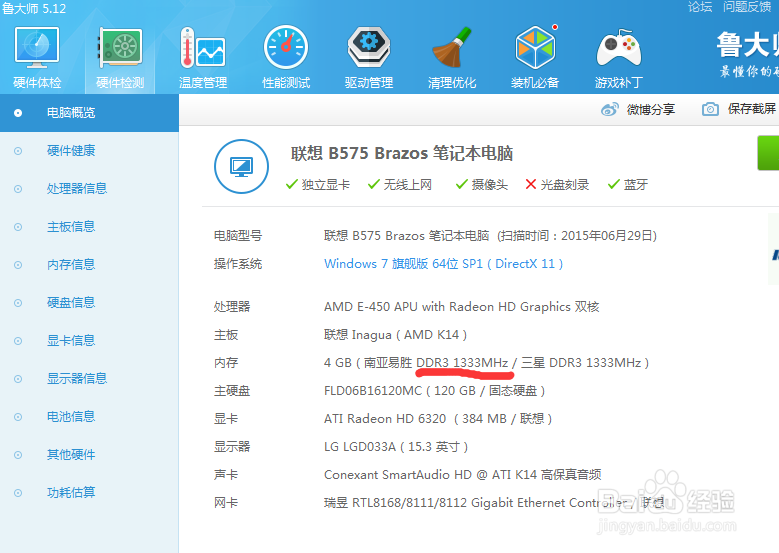Viewport: 779px width, 553px height.
Task: Click the 瑞昱 RTL8168 network card text
Action: point(494,503)
